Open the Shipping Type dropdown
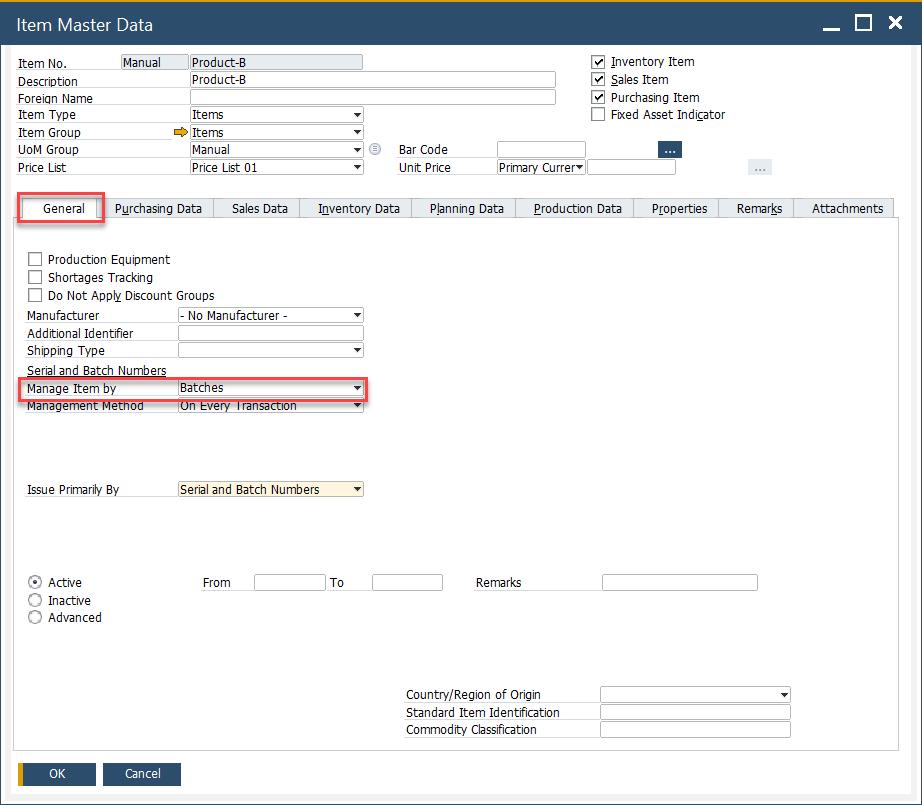This screenshot has width=922, height=805. (355, 350)
